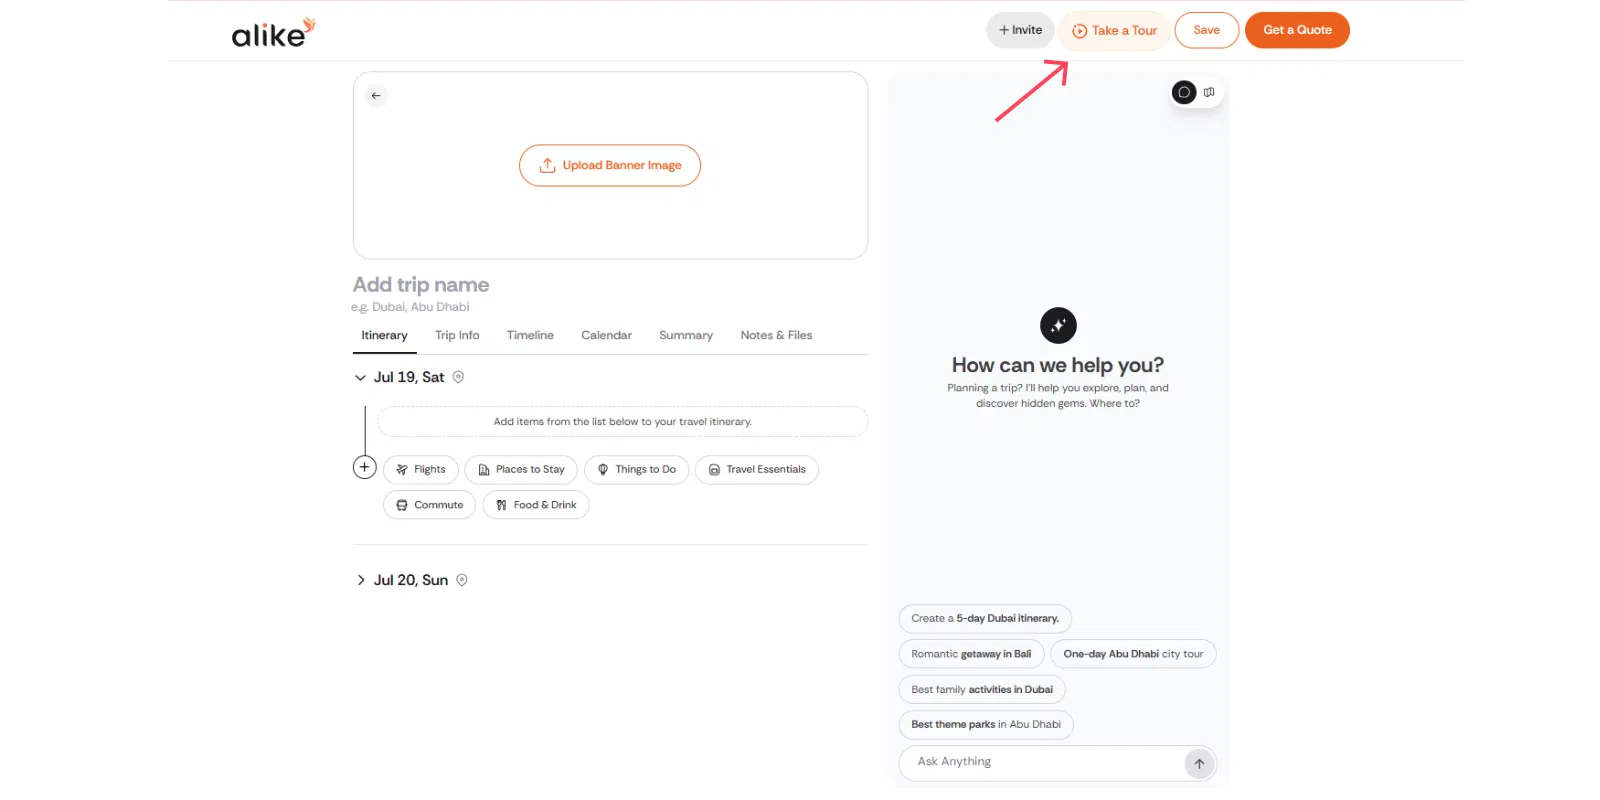The height and width of the screenshot is (800, 1600).
Task: Choose 'Best theme parks in Abu Dhabi' suggestion
Action: 986,725
